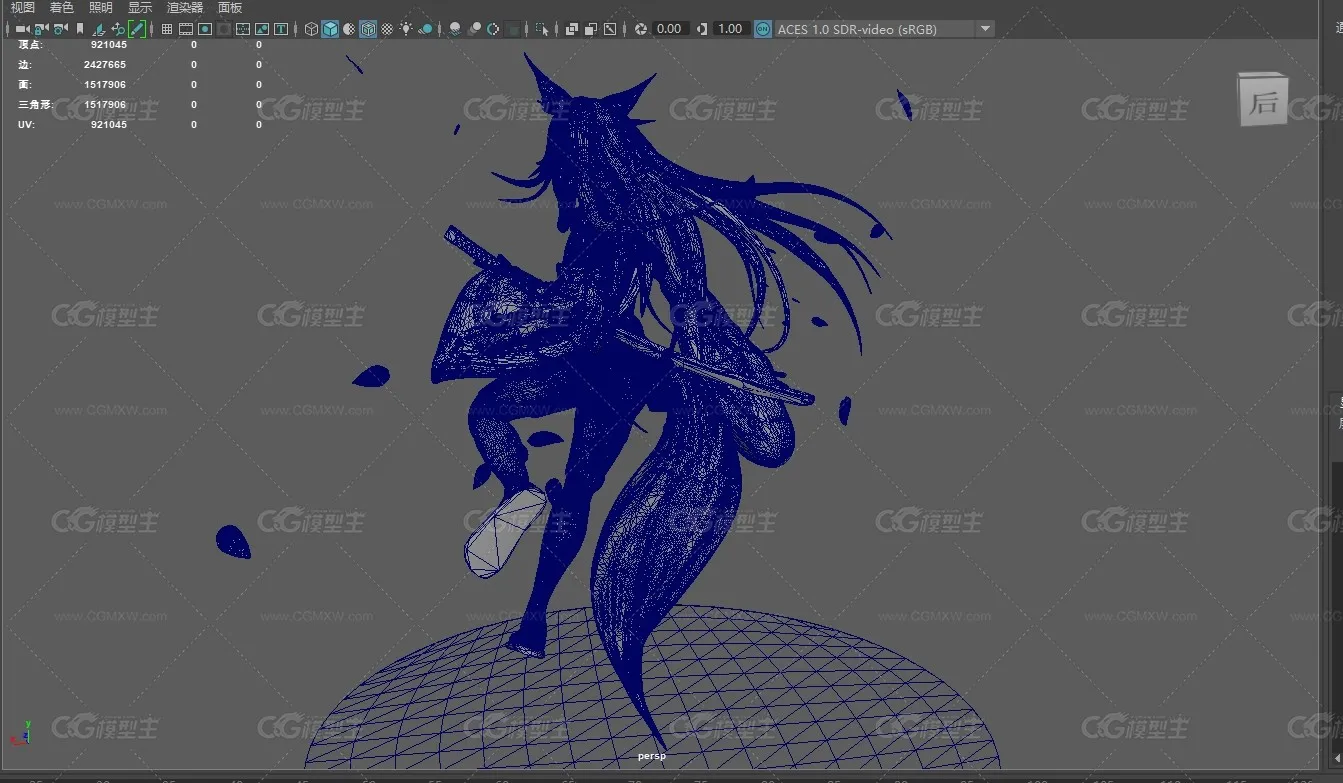This screenshot has width=1343, height=783.
Task: Click the Gamma half-circle icon
Action: [x=702, y=29]
